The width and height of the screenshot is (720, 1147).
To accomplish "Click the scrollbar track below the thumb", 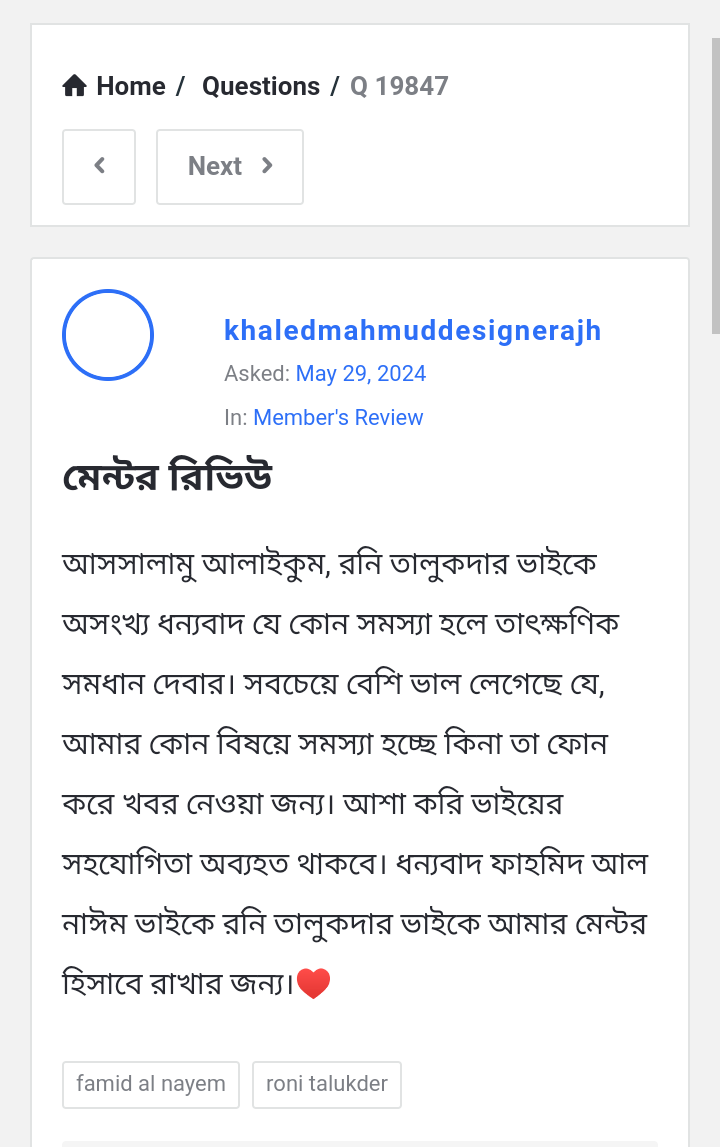I will [x=715, y=700].
